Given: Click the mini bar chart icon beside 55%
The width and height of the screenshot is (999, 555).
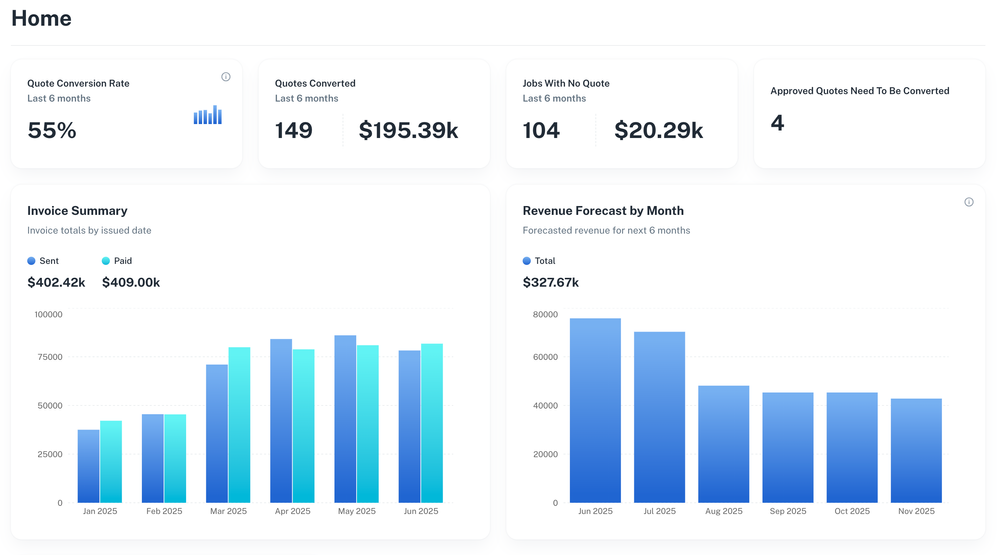Looking at the screenshot, I should tap(208, 116).
